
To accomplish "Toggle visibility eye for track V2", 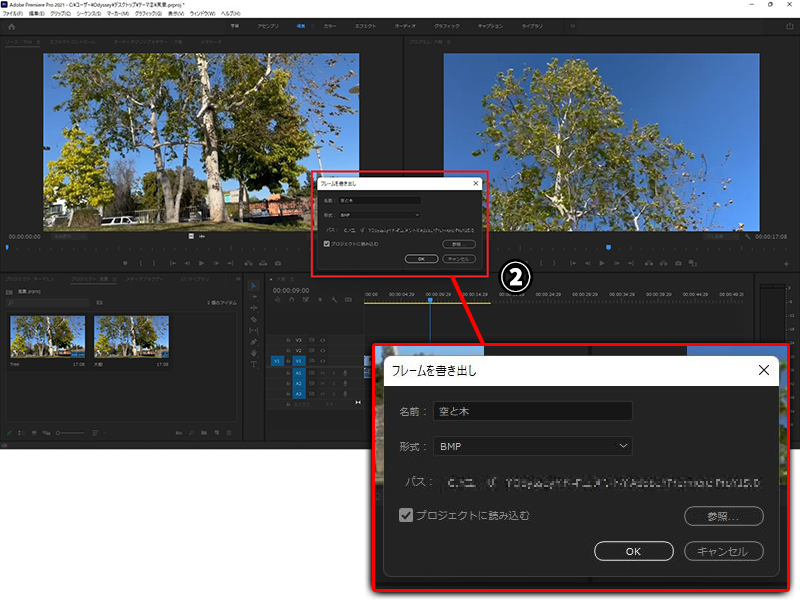I will click(x=323, y=351).
